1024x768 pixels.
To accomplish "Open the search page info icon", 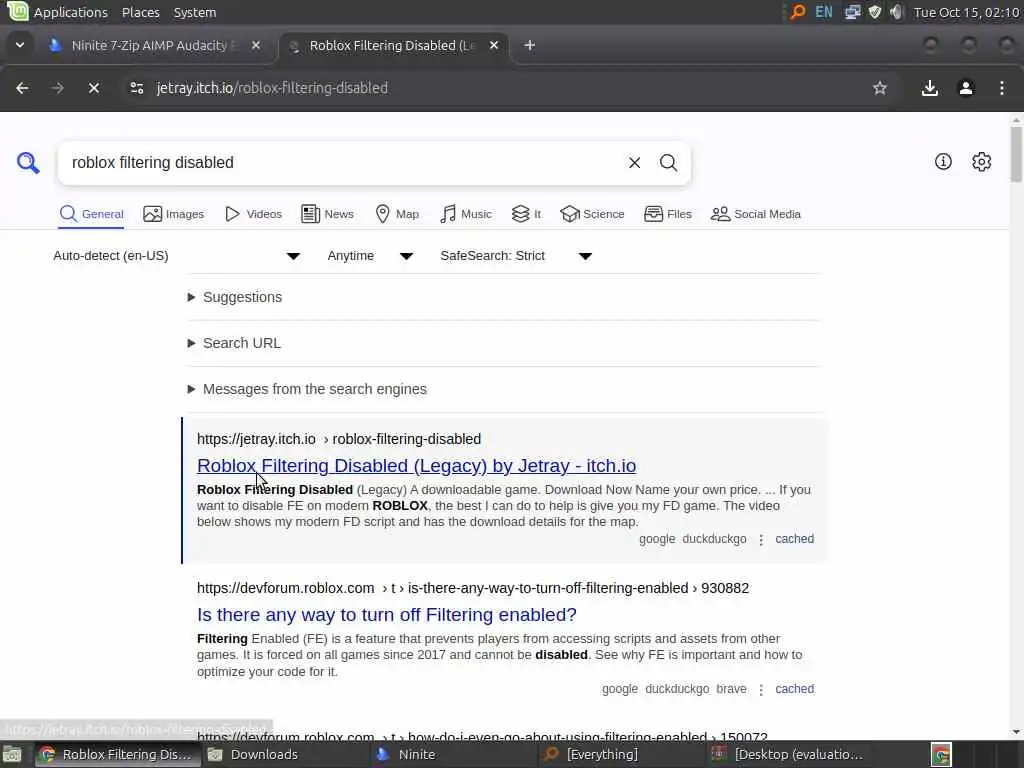I will coord(943,162).
